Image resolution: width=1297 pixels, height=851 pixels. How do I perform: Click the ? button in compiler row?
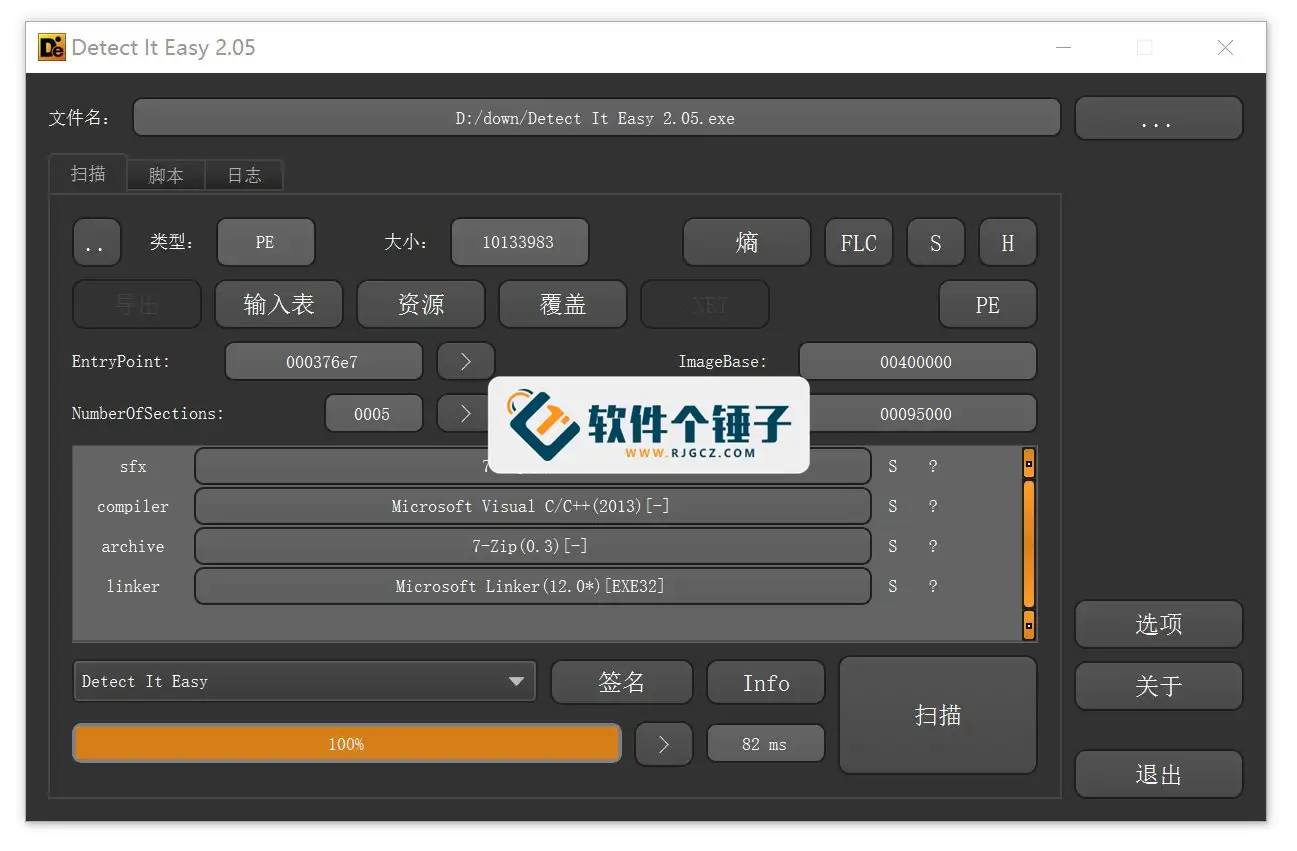(932, 506)
